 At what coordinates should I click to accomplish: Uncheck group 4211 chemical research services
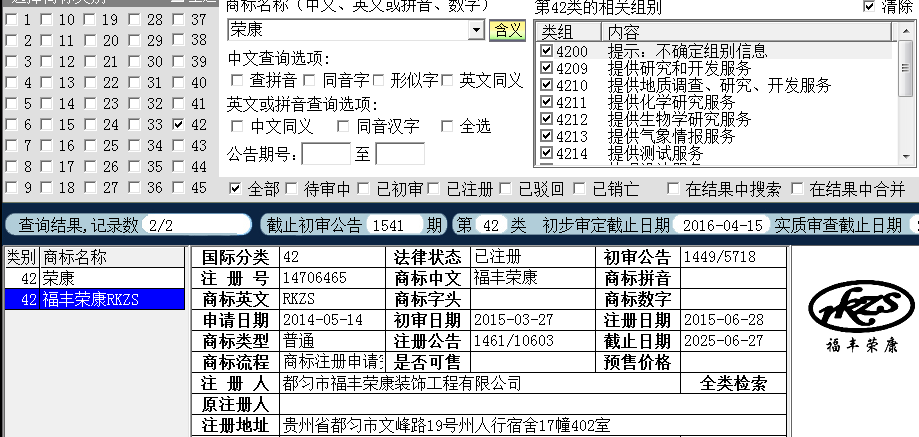pos(547,102)
